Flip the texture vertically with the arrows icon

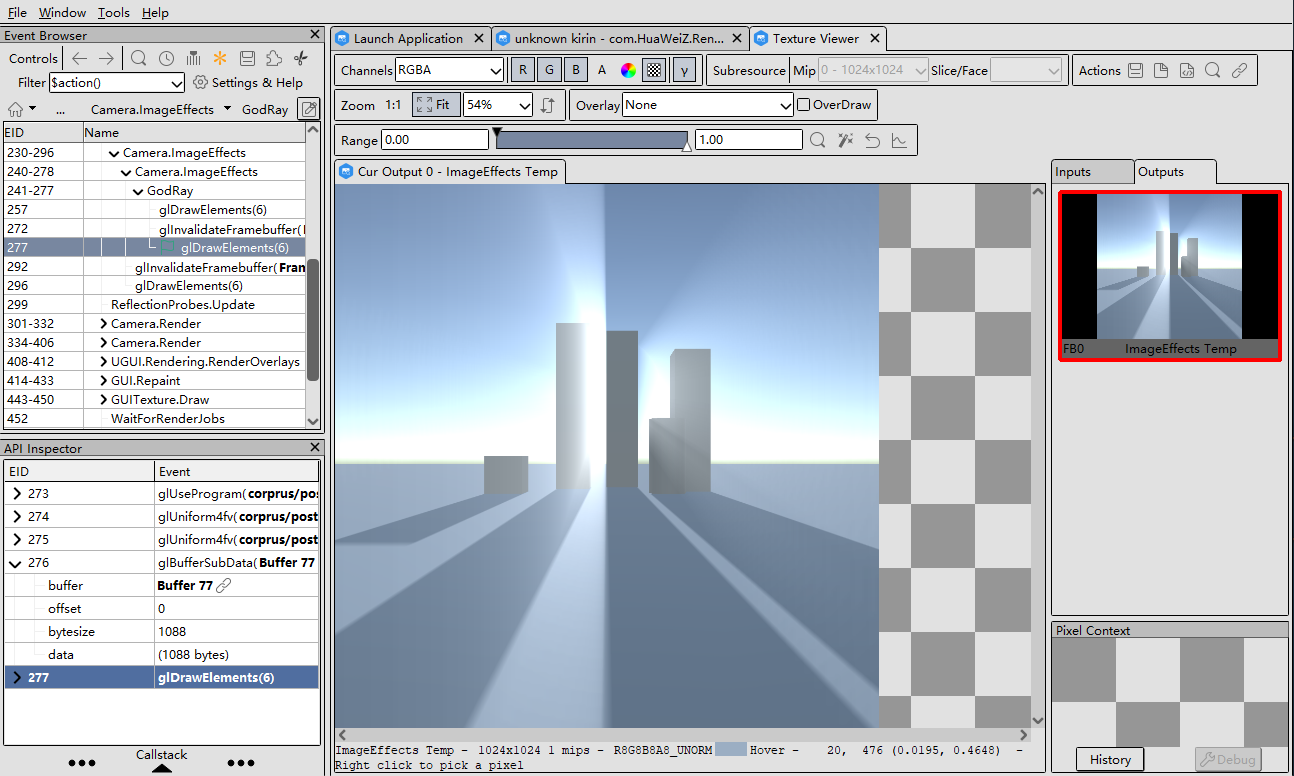click(x=547, y=105)
